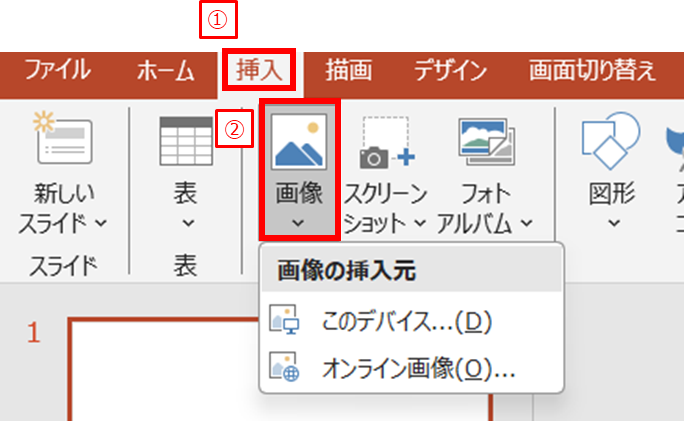Expand the フォトアルバム dropdown arrow
This screenshot has width=684, height=421.
[525, 222]
